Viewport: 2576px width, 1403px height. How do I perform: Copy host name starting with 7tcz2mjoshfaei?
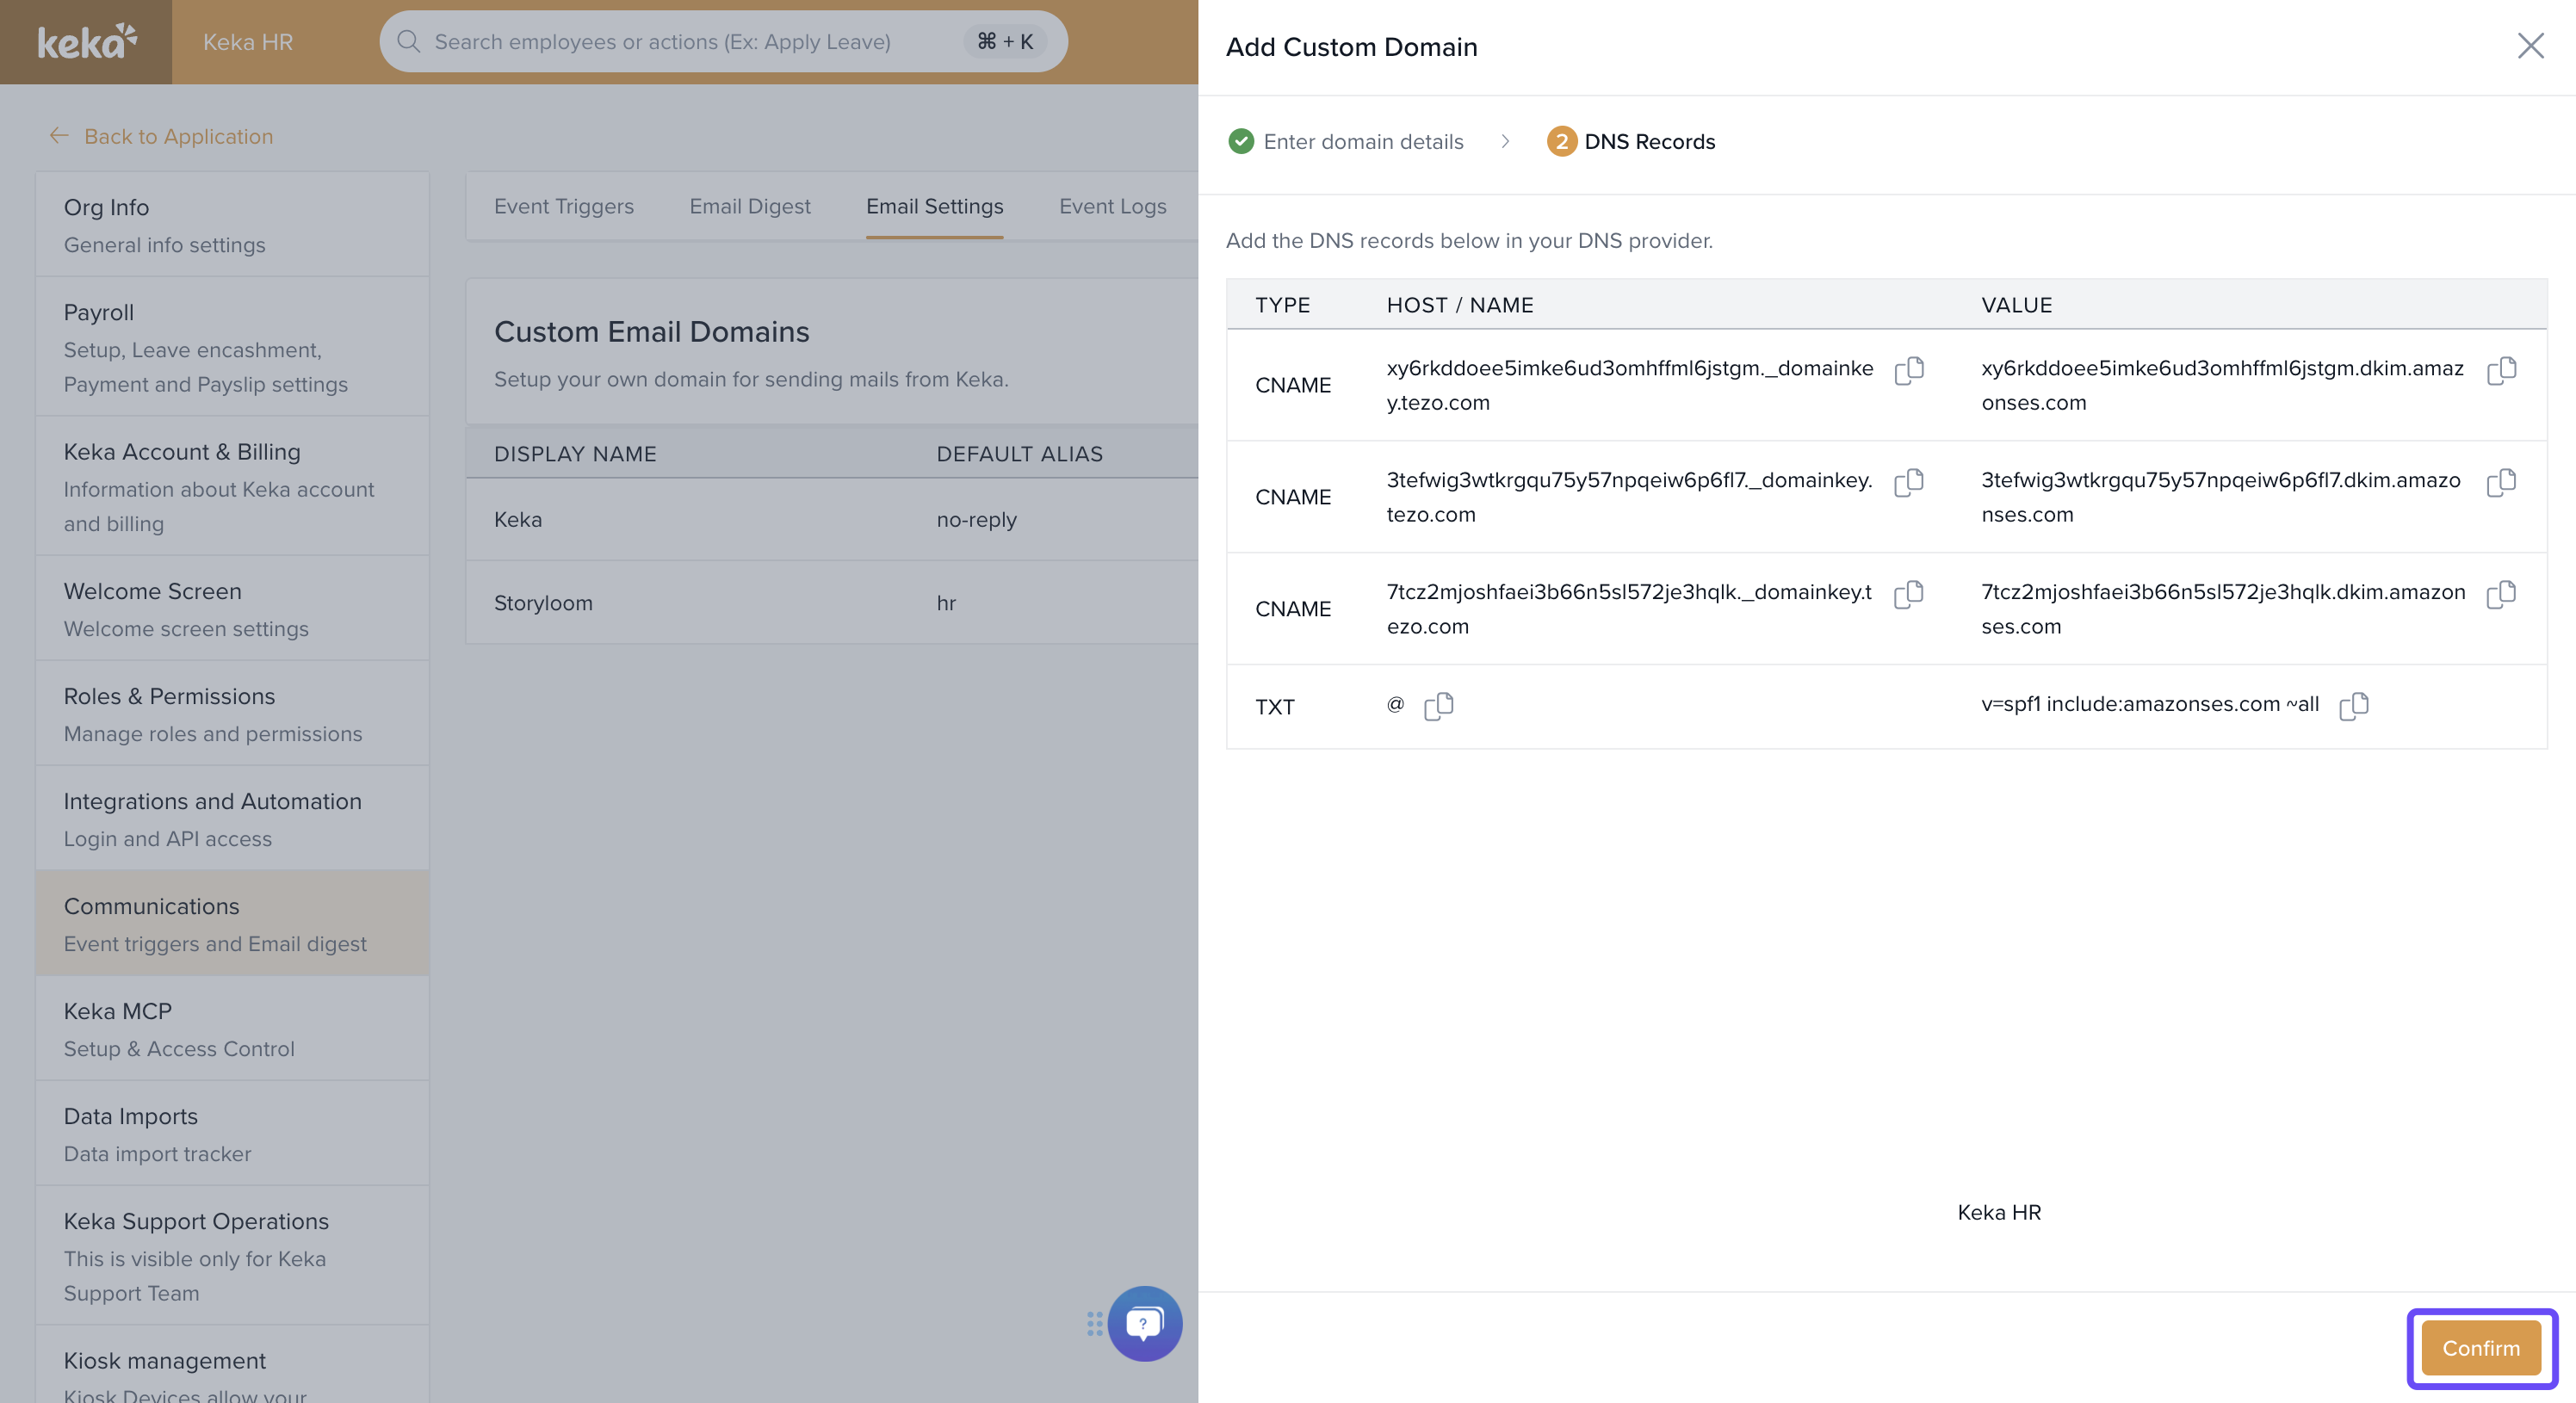[1909, 594]
